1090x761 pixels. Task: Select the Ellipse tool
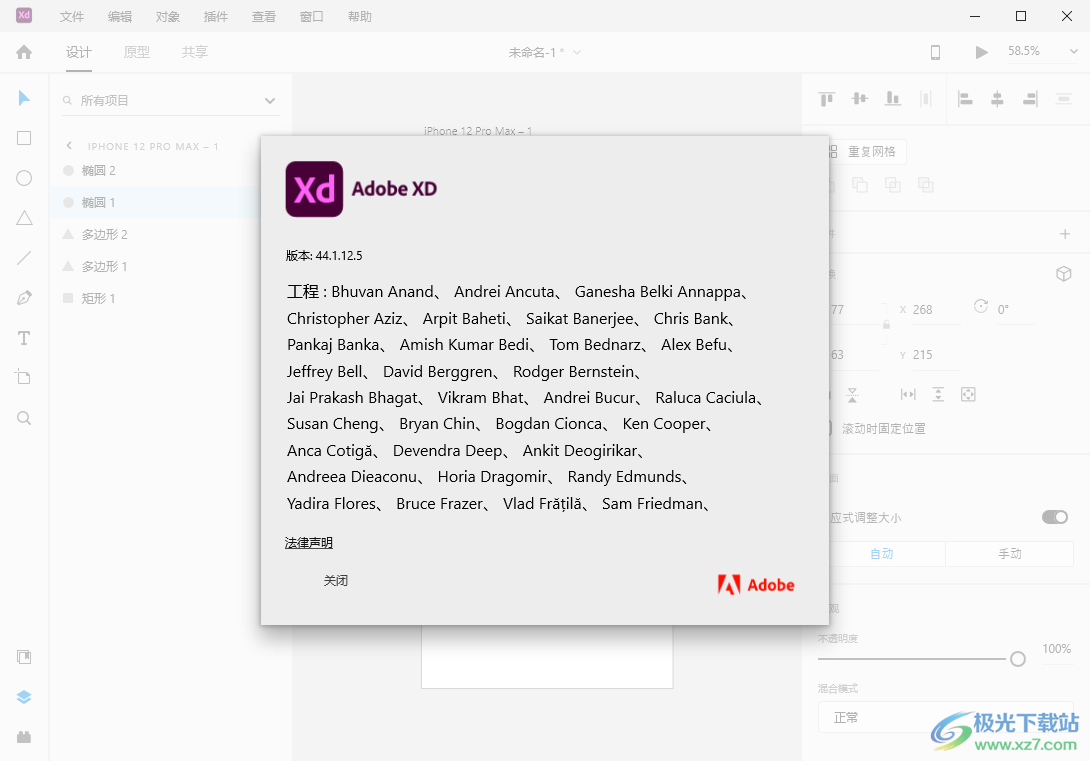pos(24,178)
